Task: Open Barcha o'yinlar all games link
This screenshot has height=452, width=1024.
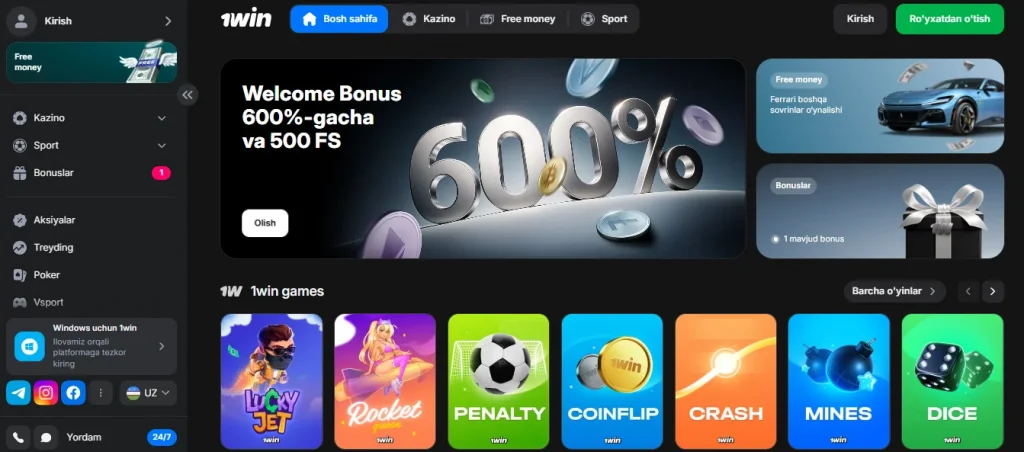Action: coord(894,291)
